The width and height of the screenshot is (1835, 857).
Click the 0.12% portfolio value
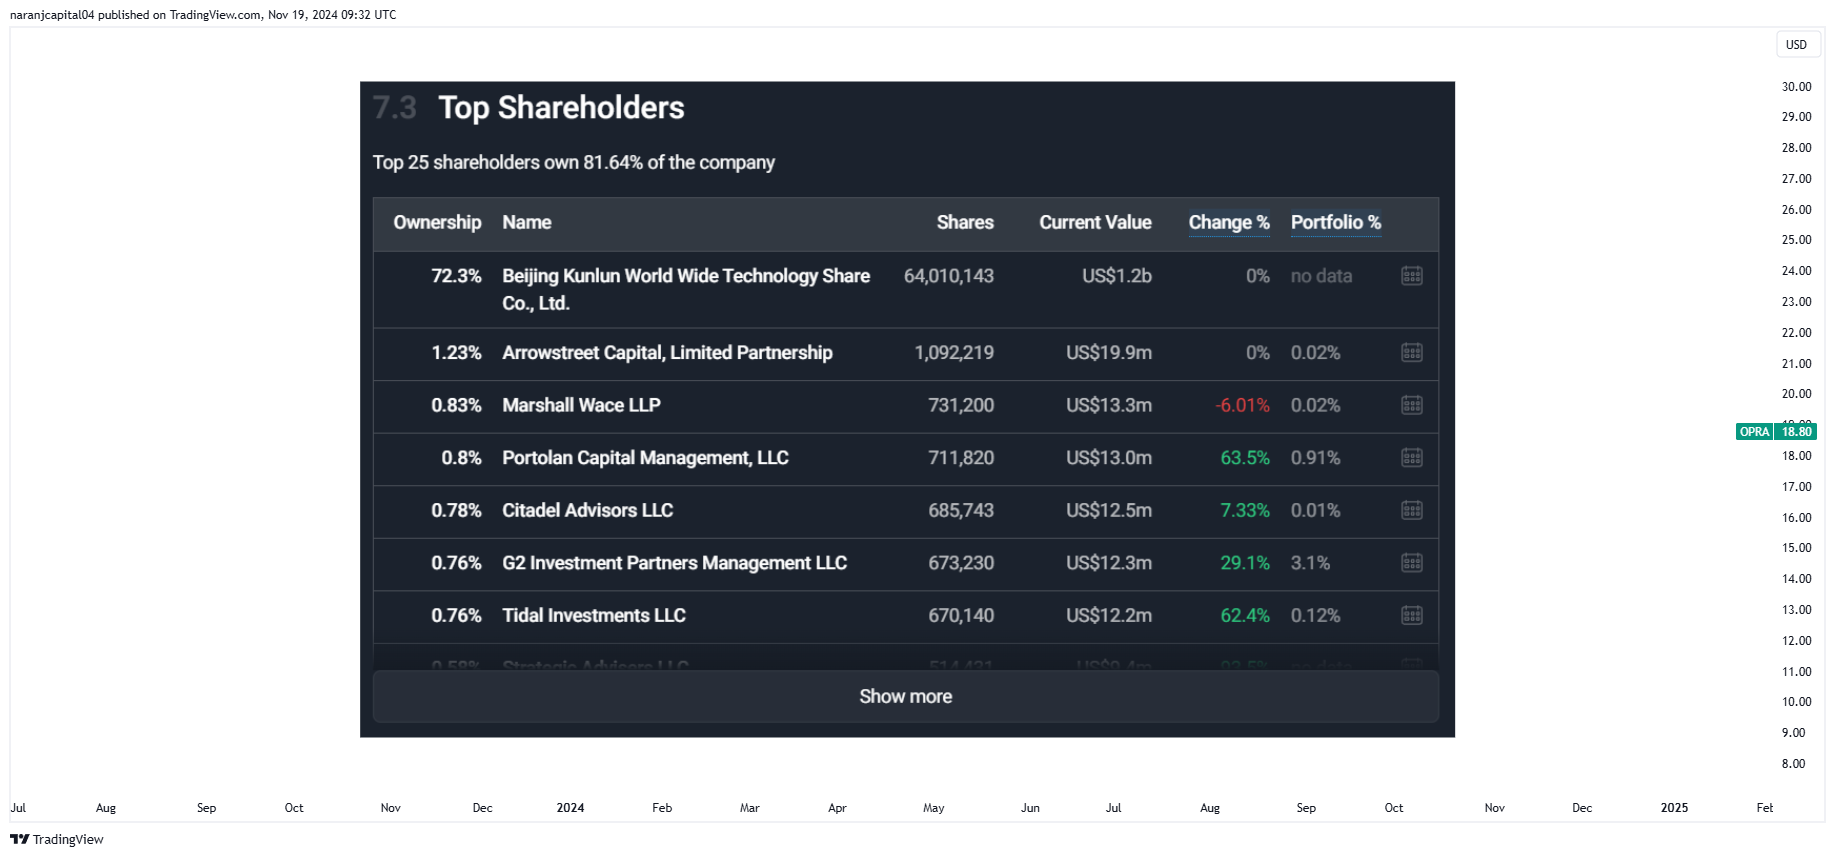(1315, 615)
